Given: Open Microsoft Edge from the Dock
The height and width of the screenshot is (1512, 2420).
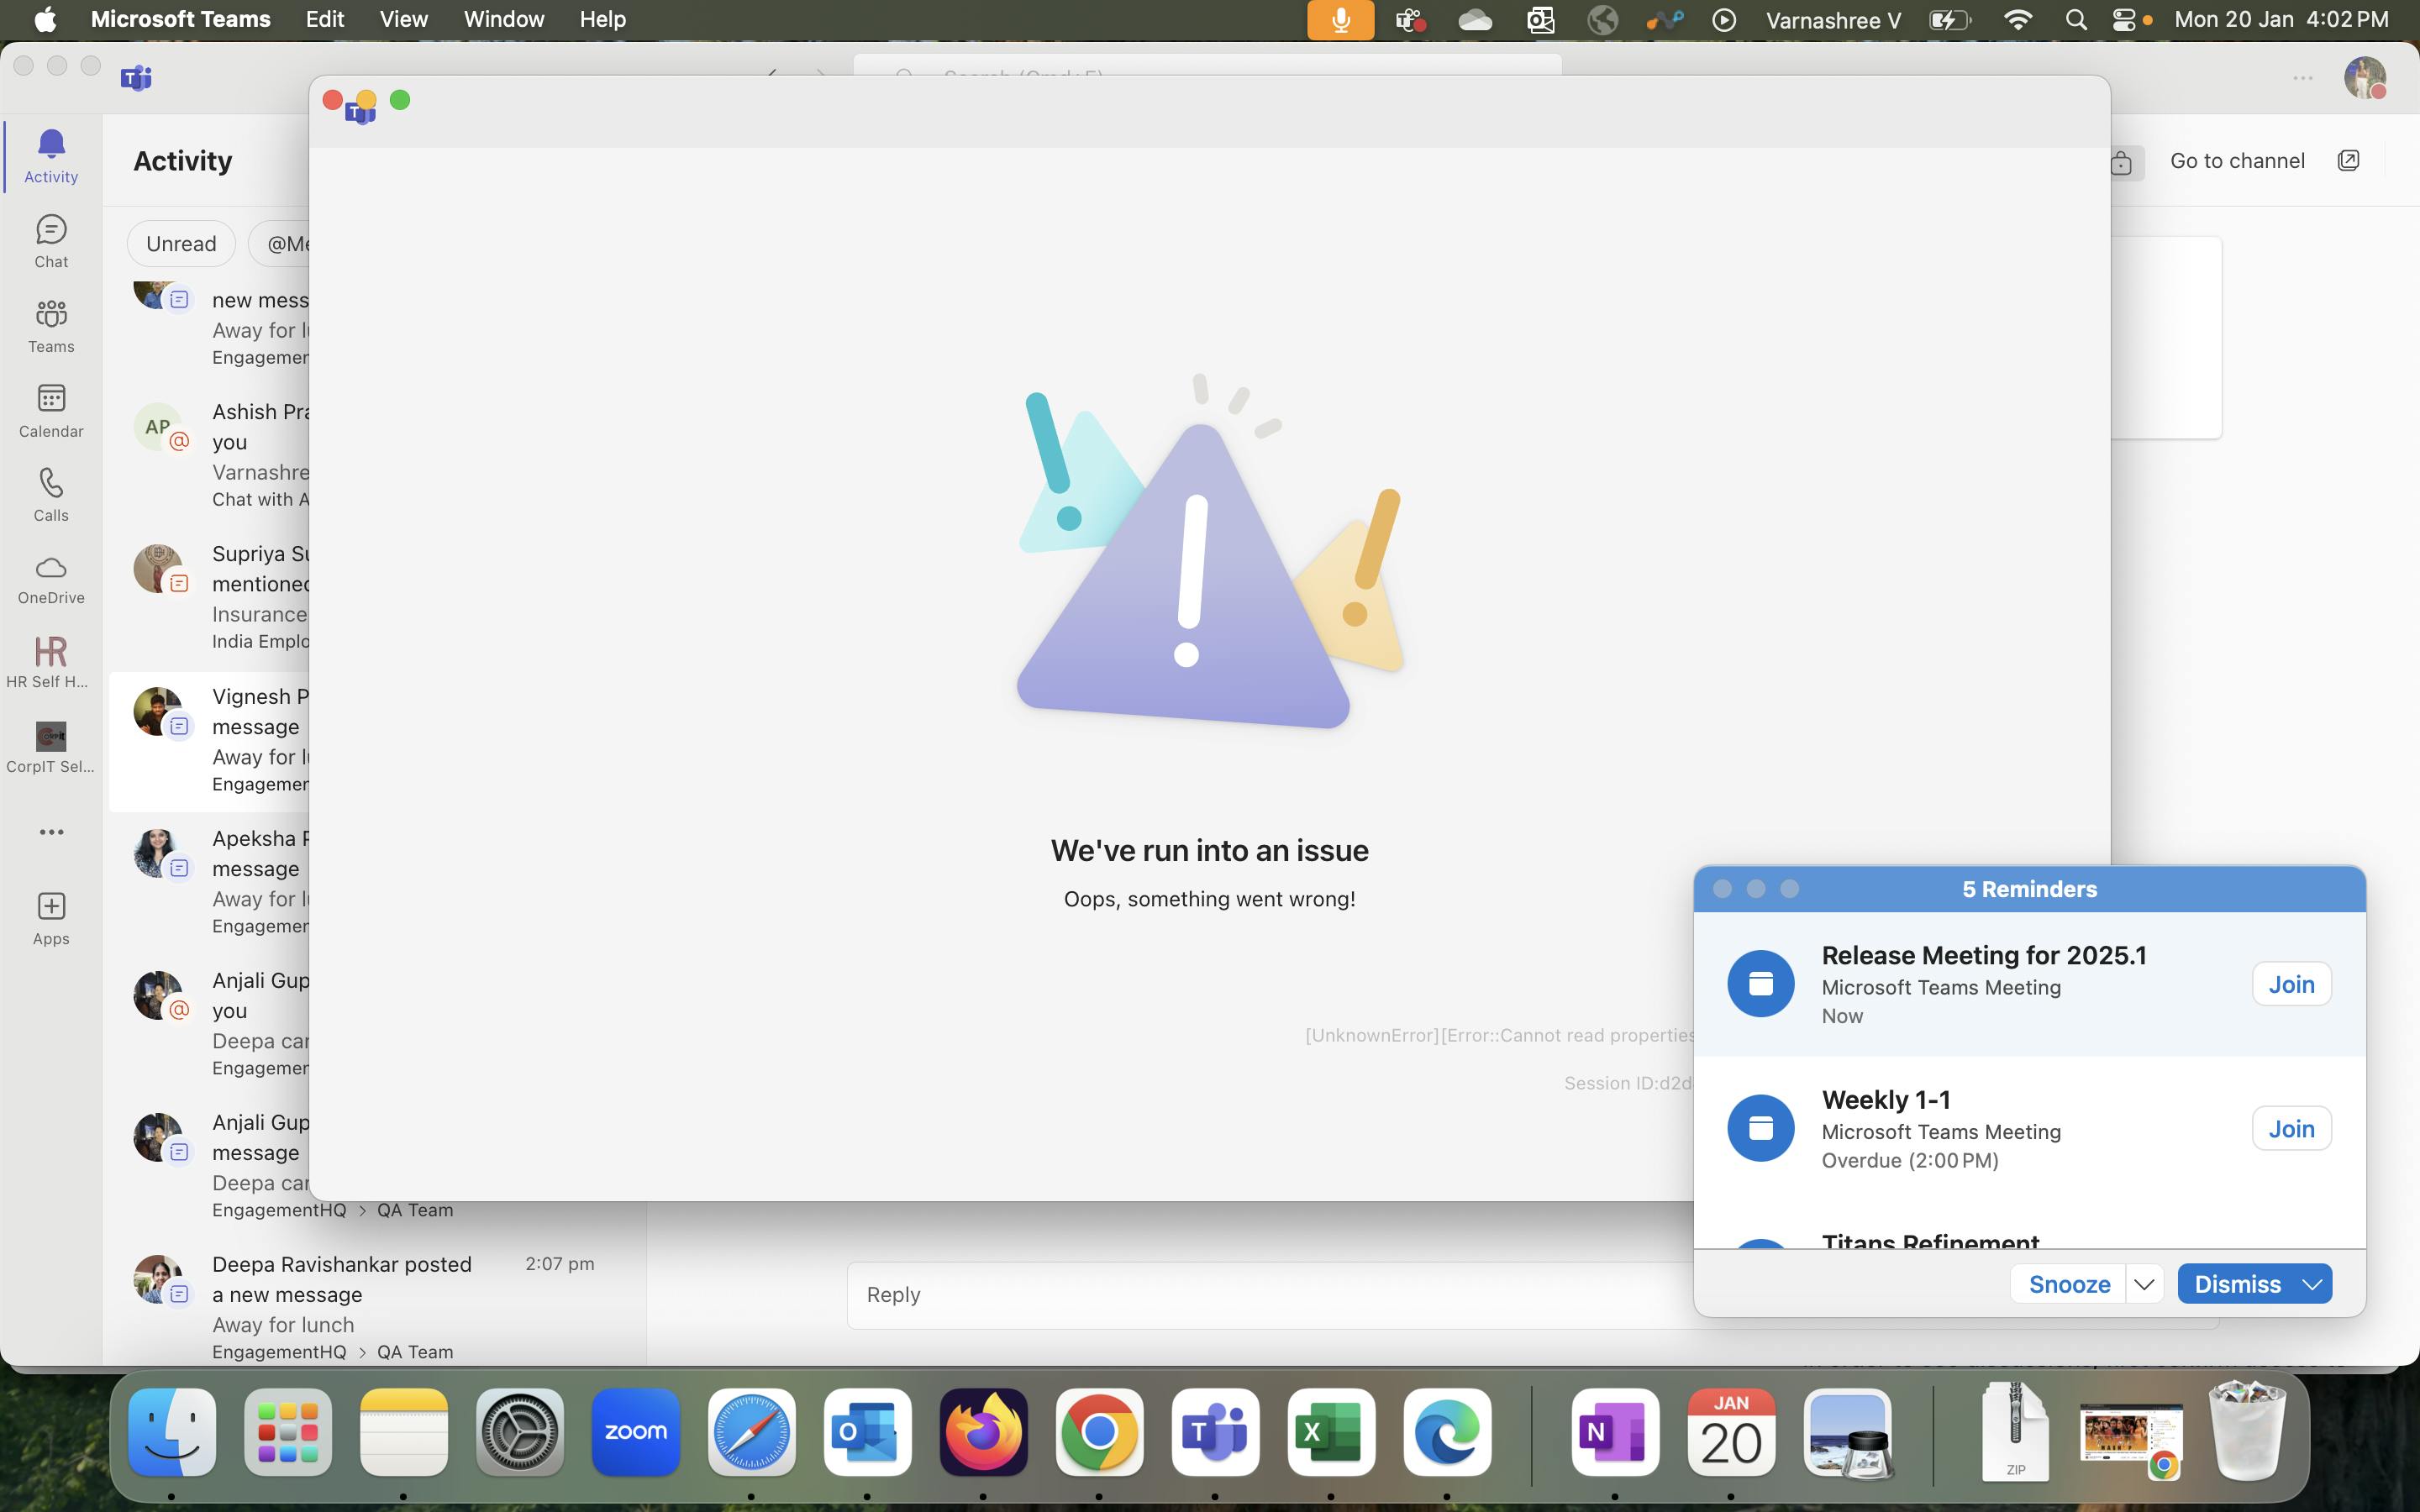Looking at the screenshot, I should pyautogui.click(x=1447, y=1431).
